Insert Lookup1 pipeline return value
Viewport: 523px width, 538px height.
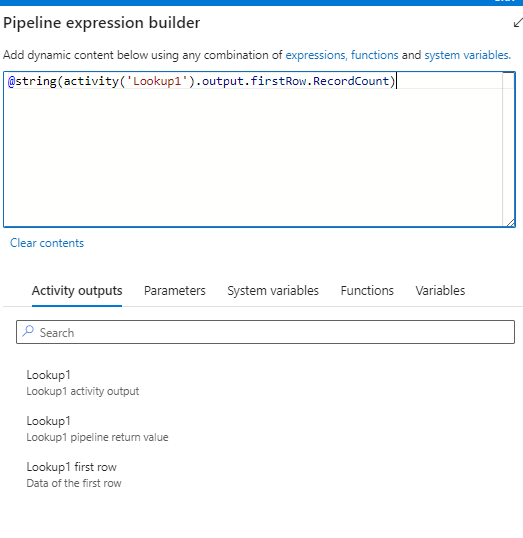pos(97,429)
